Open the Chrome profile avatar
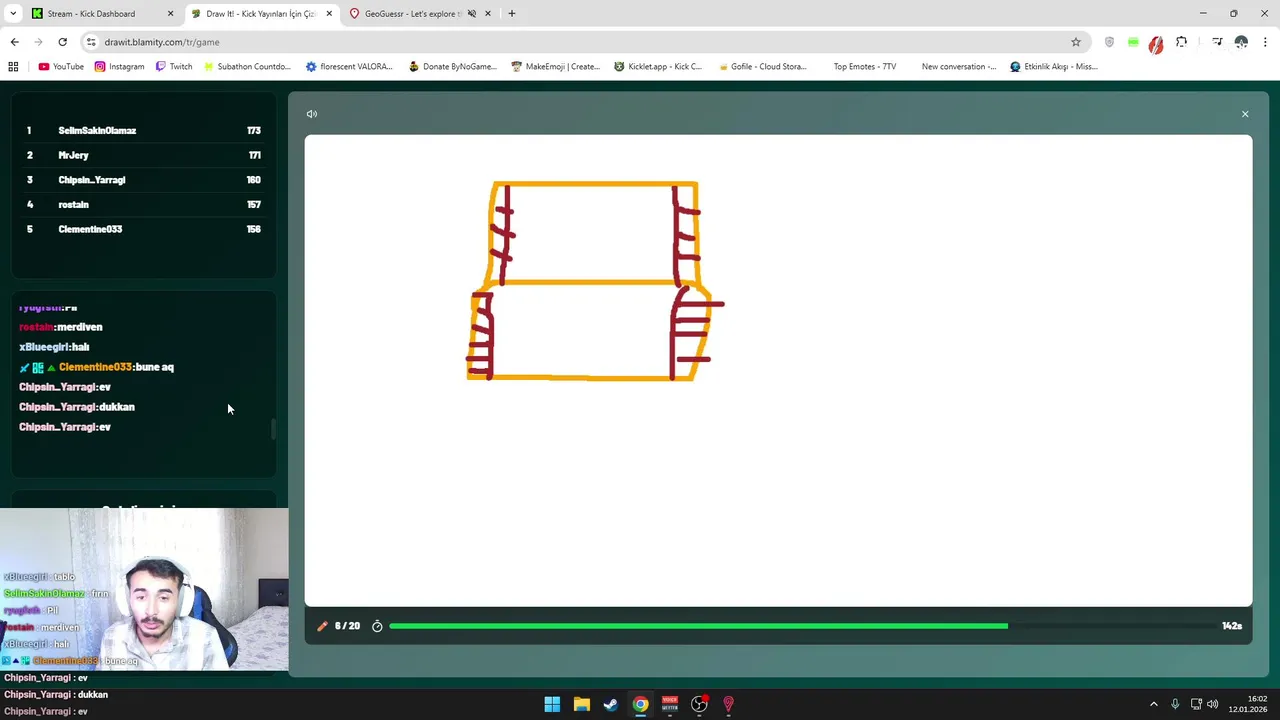The image size is (1280, 720). 1241,42
